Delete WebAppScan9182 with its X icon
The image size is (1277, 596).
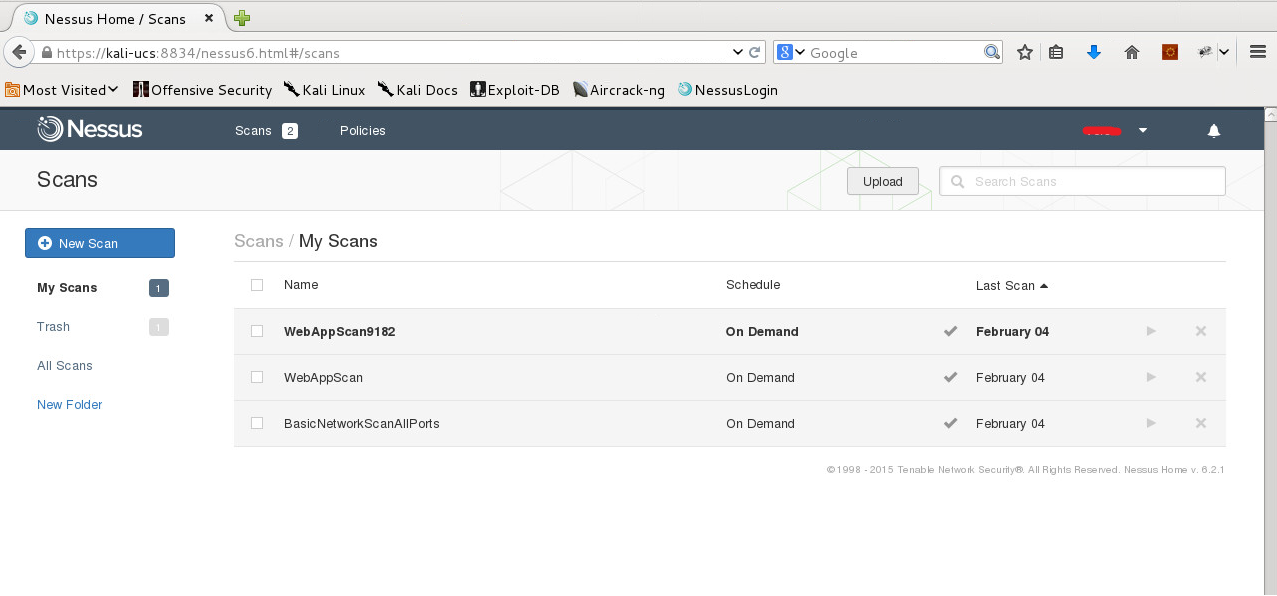[x=1201, y=331]
